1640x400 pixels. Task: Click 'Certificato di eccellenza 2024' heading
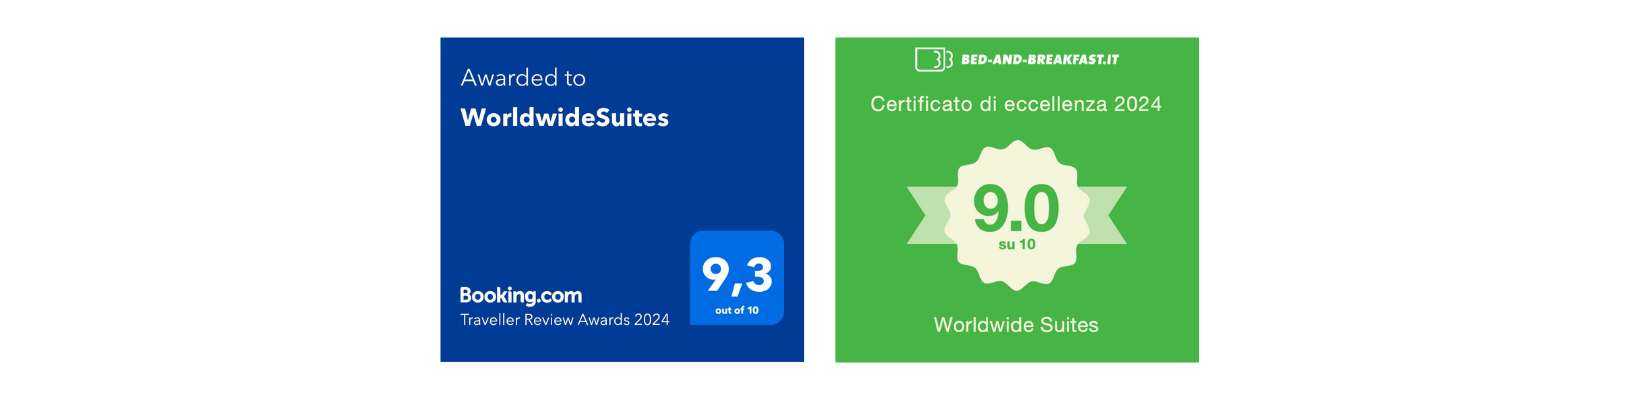(x=1016, y=104)
